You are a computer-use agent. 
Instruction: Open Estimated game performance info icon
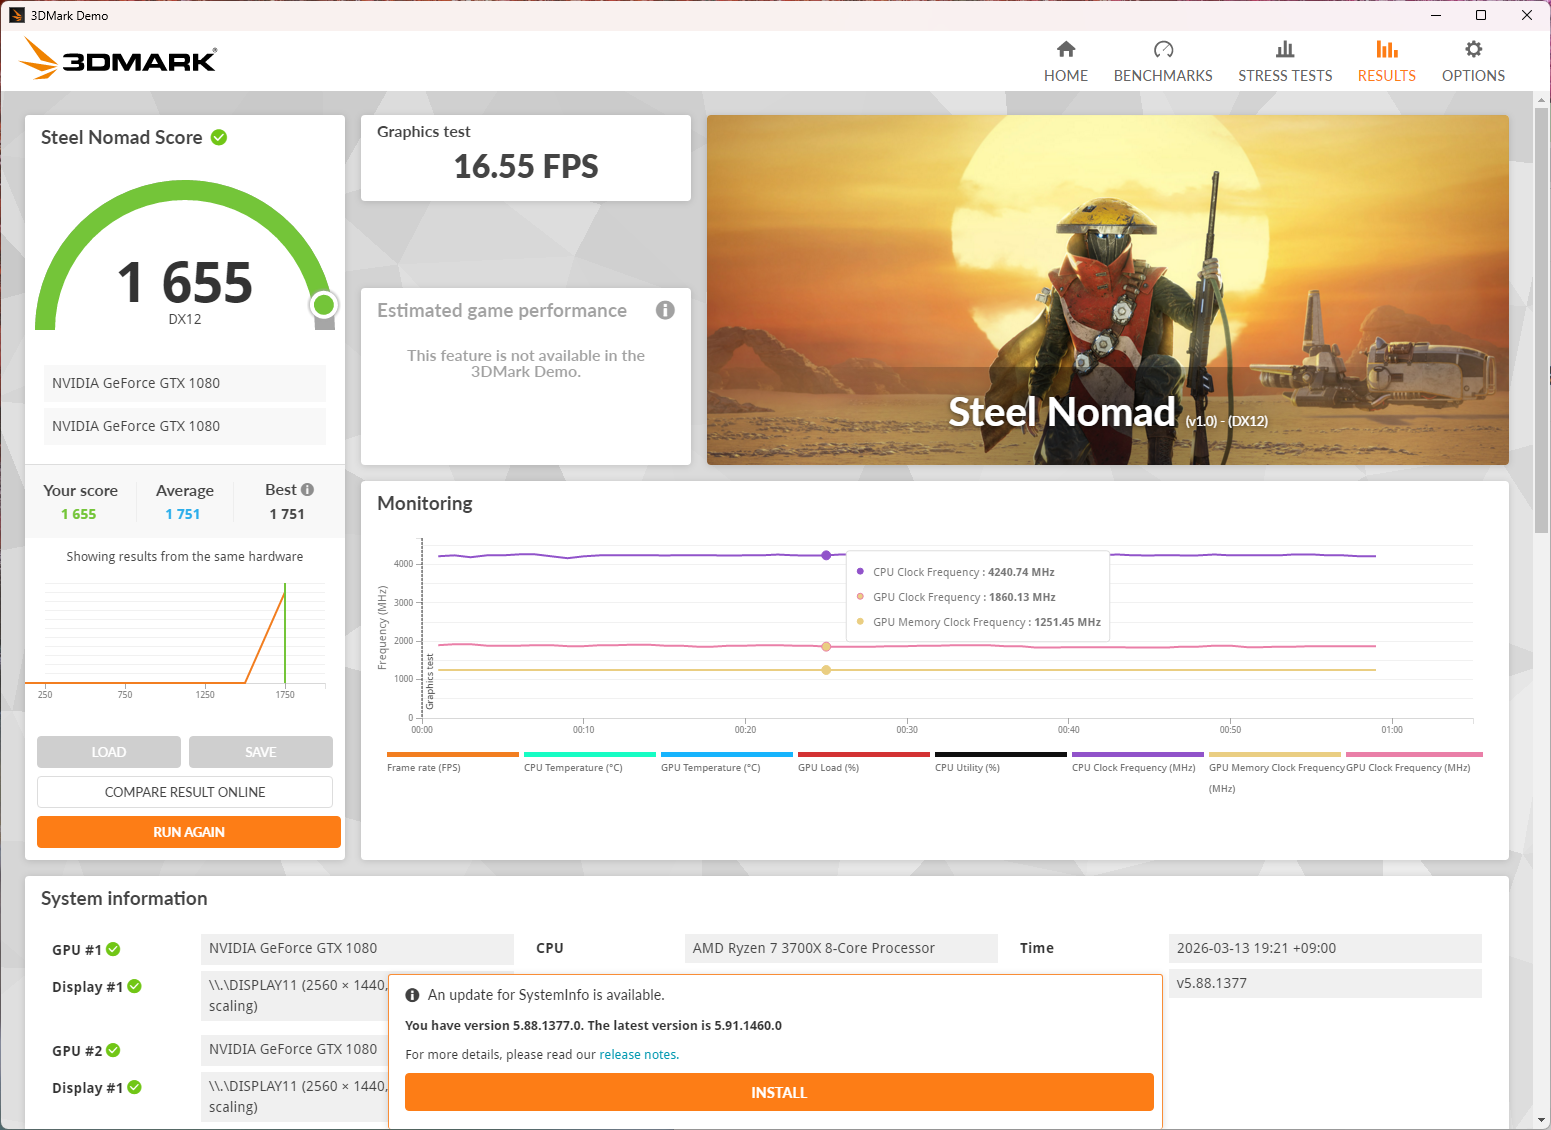coord(665,310)
